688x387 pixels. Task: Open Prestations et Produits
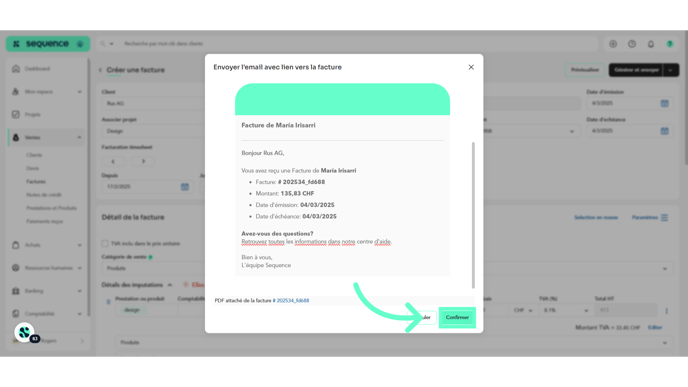click(x=51, y=208)
